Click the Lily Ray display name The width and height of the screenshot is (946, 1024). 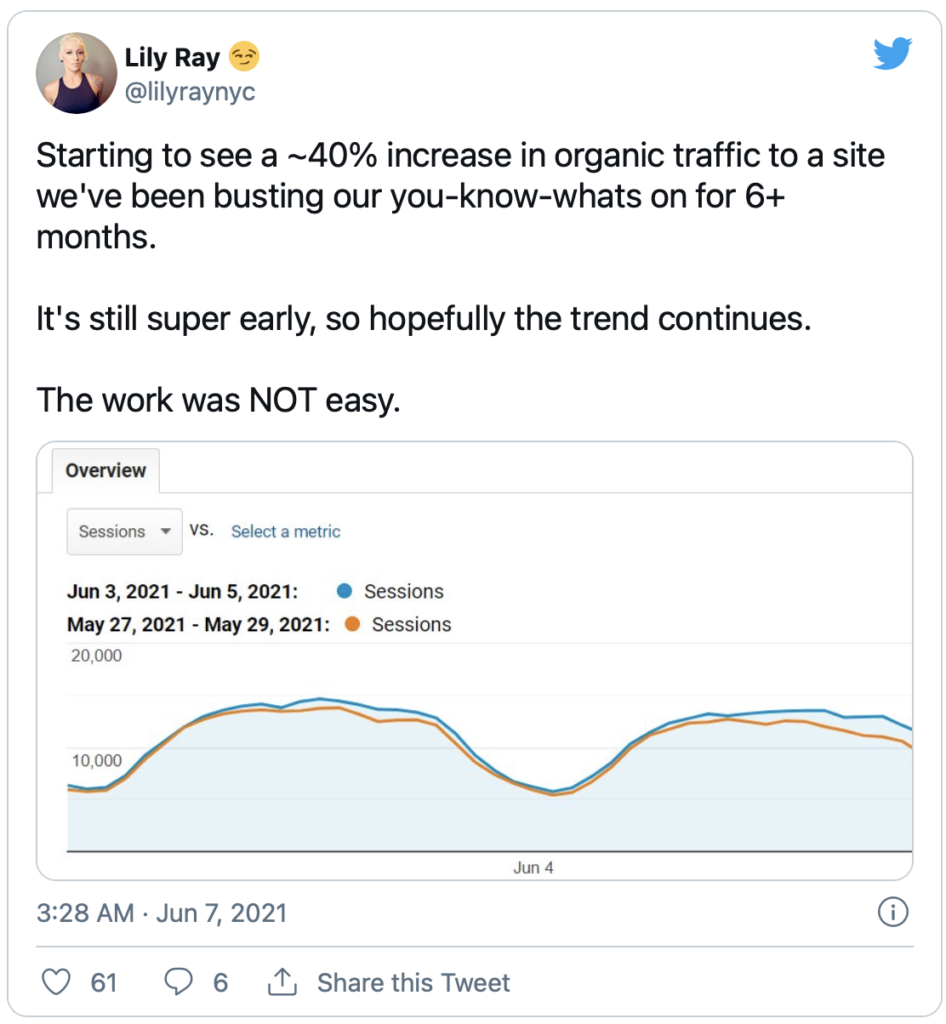click(x=172, y=57)
